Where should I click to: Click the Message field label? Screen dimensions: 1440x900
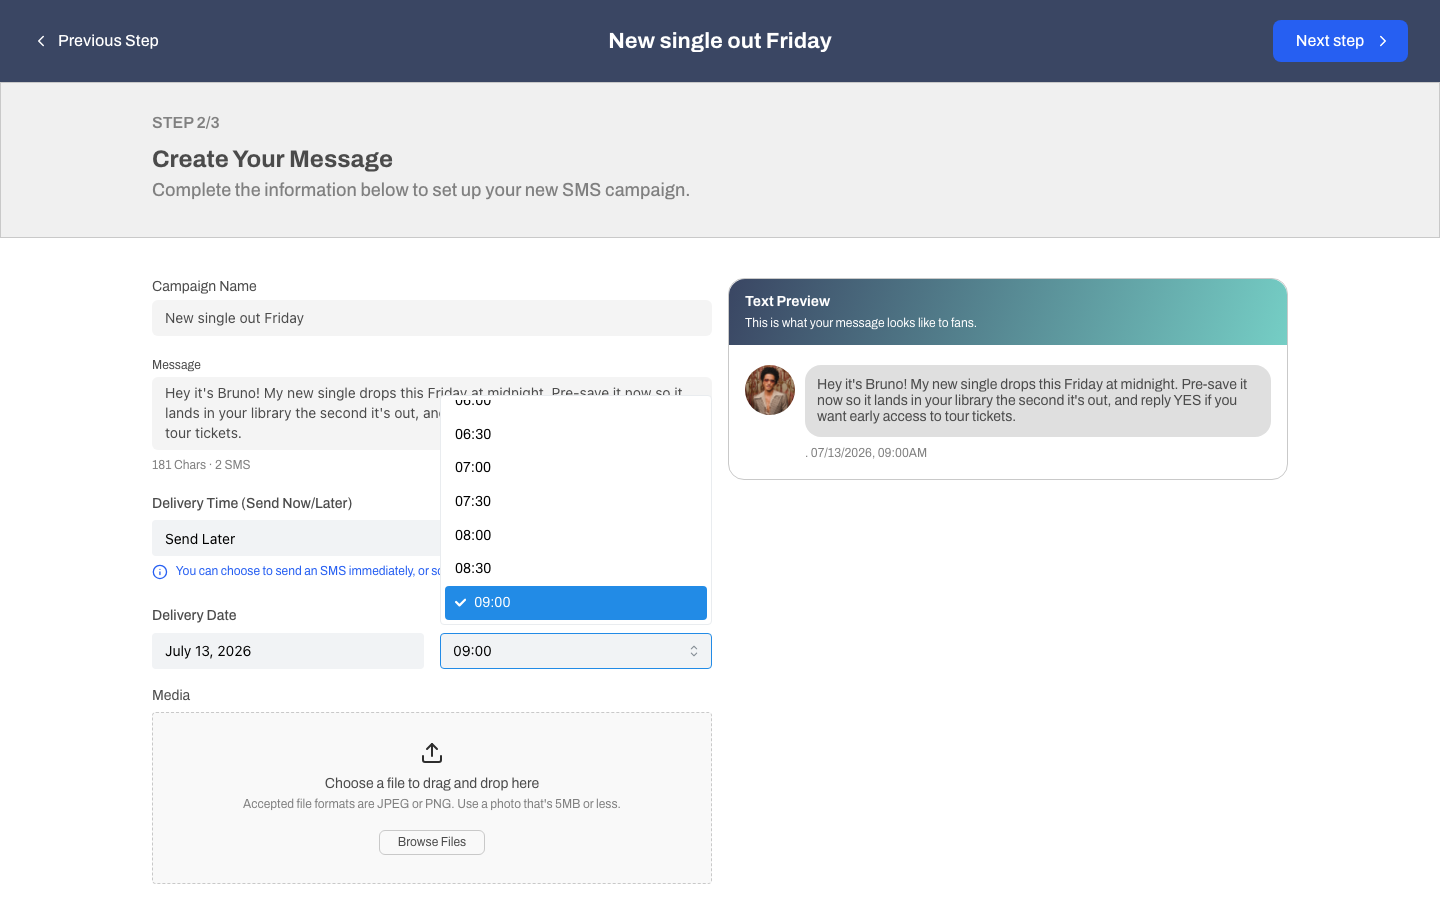point(176,365)
